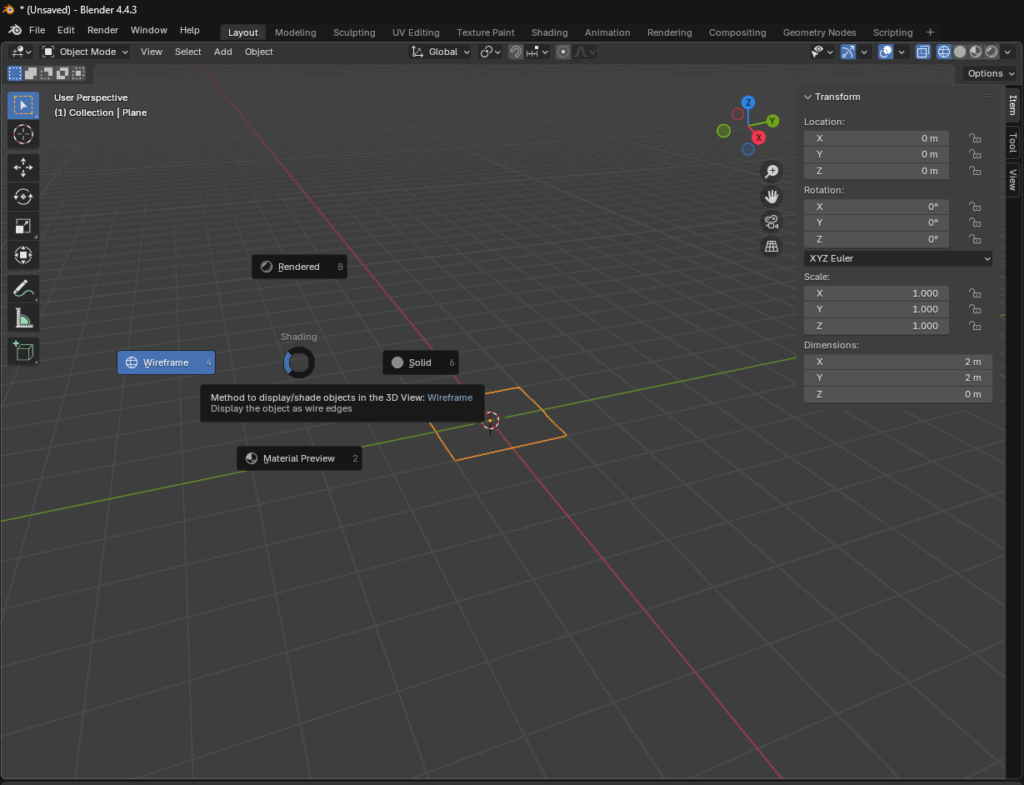The image size is (1024, 785).
Task: Open the selectability and visibility dropdown
Action: pyautogui.click(x=822, y=52)
